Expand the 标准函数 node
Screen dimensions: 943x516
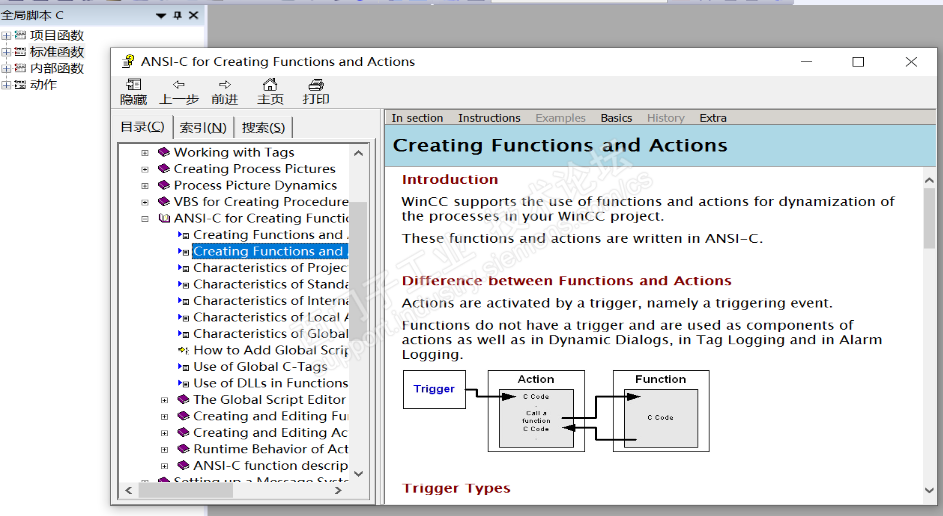(x=5, y=52)
